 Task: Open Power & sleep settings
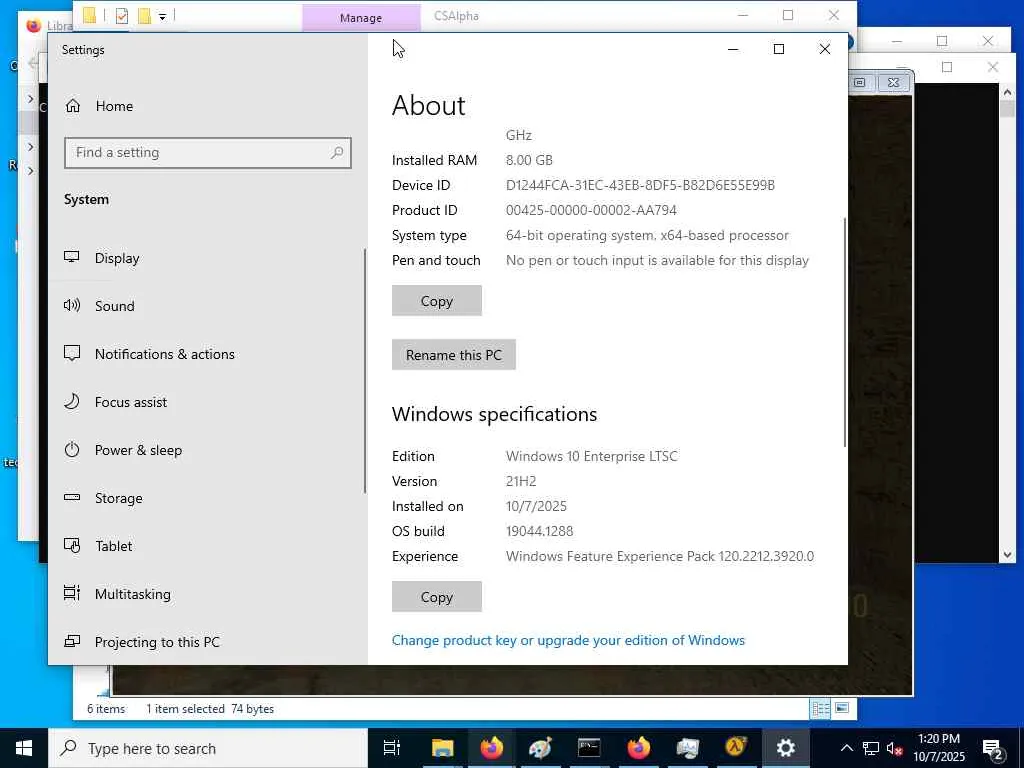coord(123,450)
